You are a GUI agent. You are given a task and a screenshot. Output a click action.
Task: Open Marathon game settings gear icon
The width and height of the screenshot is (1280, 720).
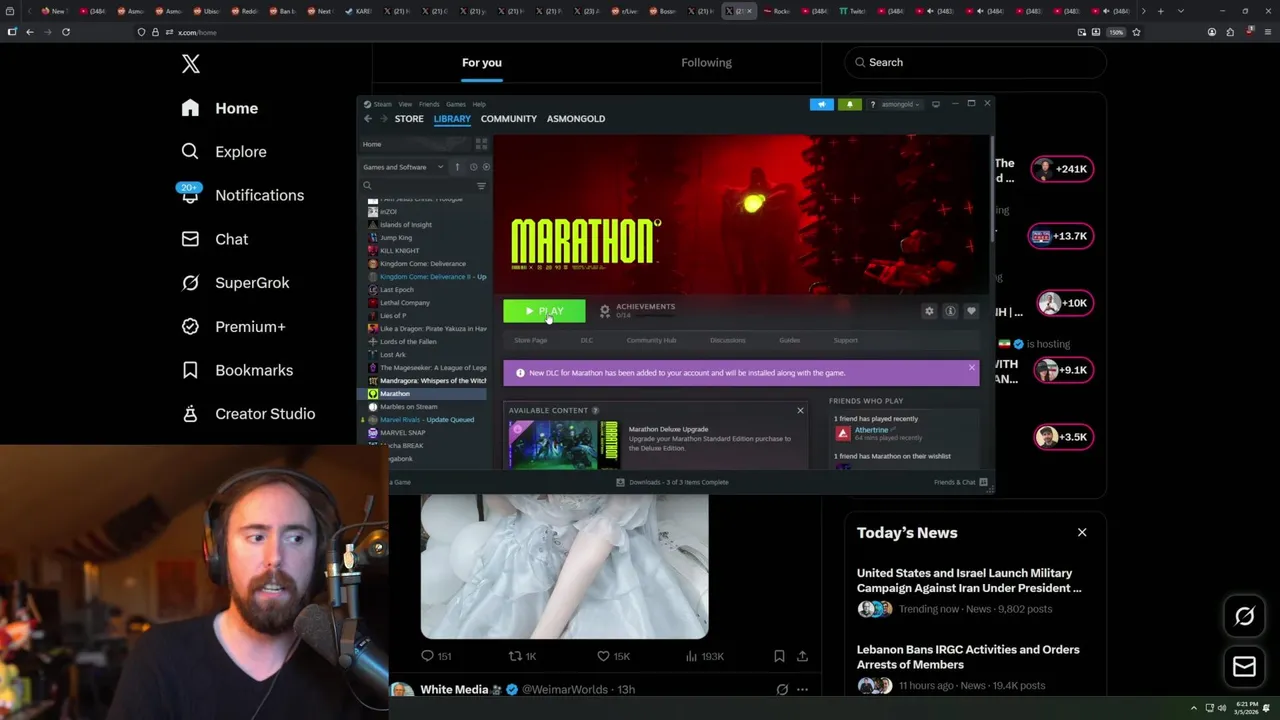click(x=929, y=311)
